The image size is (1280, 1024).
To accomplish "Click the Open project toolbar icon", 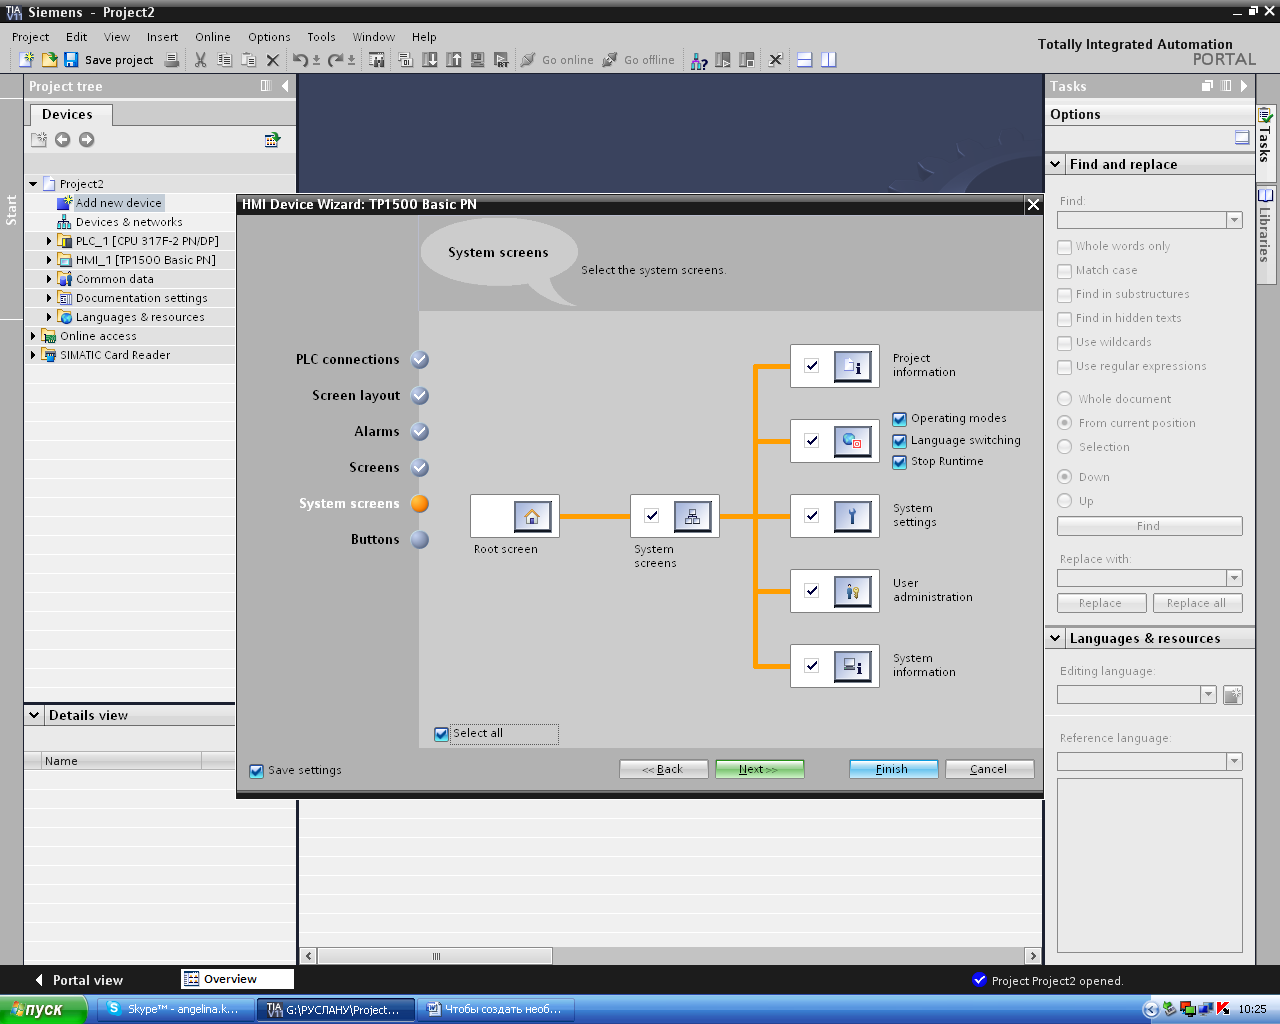I will coord(48,60).
